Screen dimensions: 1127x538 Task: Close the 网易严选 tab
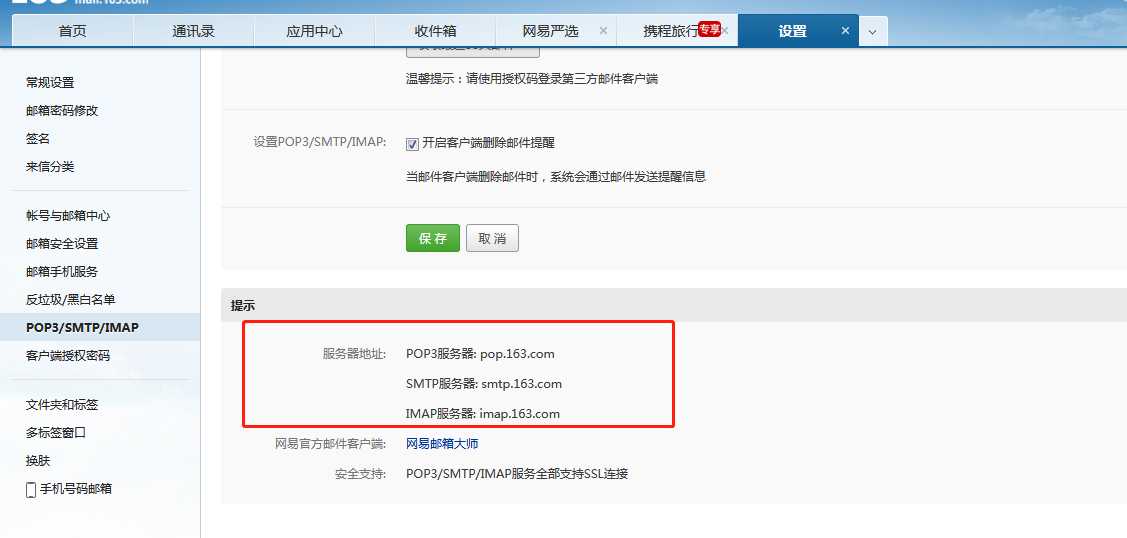603,31
